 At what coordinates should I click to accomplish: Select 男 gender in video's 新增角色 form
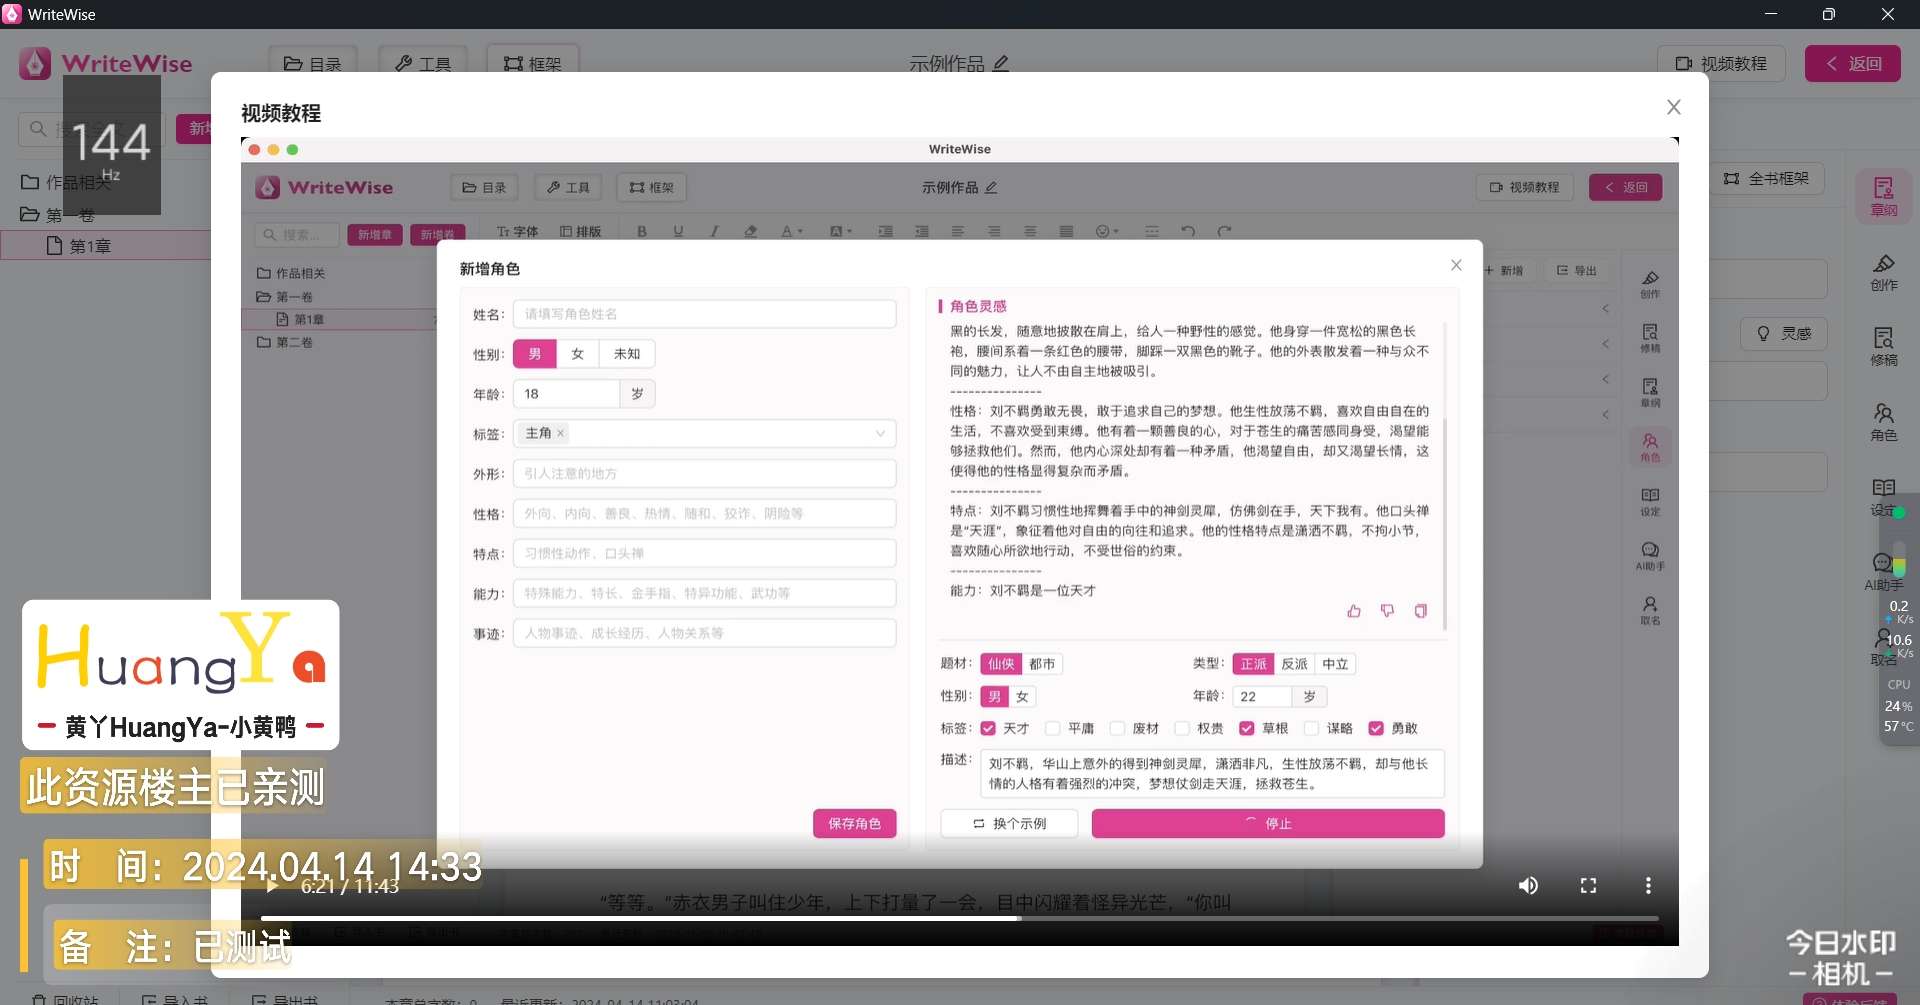(x=535, y=354)
